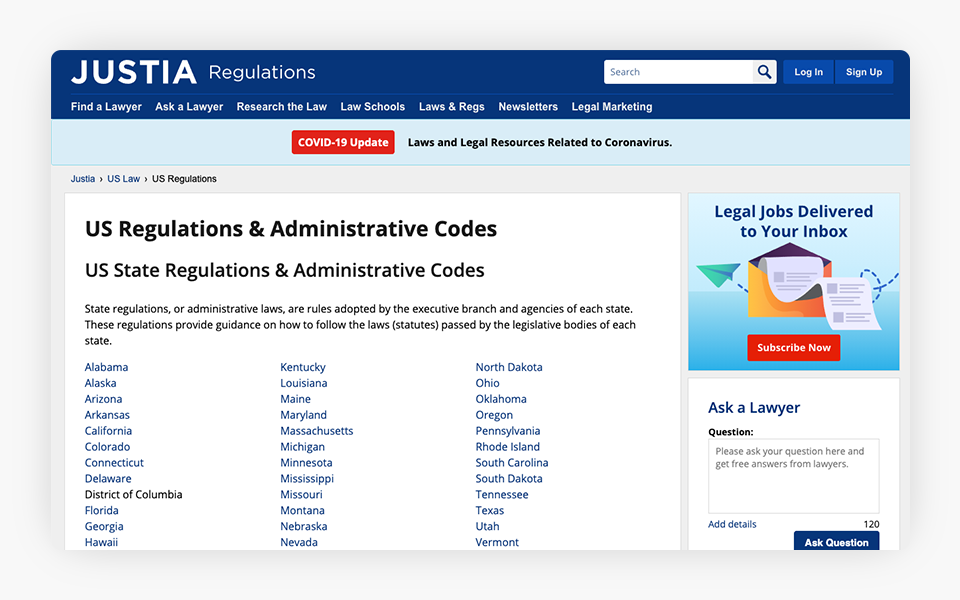The height and width of the screenshot is (600, 960).
Task: Click inside the Ask a Lawyer question box
Action: point(793,475)
